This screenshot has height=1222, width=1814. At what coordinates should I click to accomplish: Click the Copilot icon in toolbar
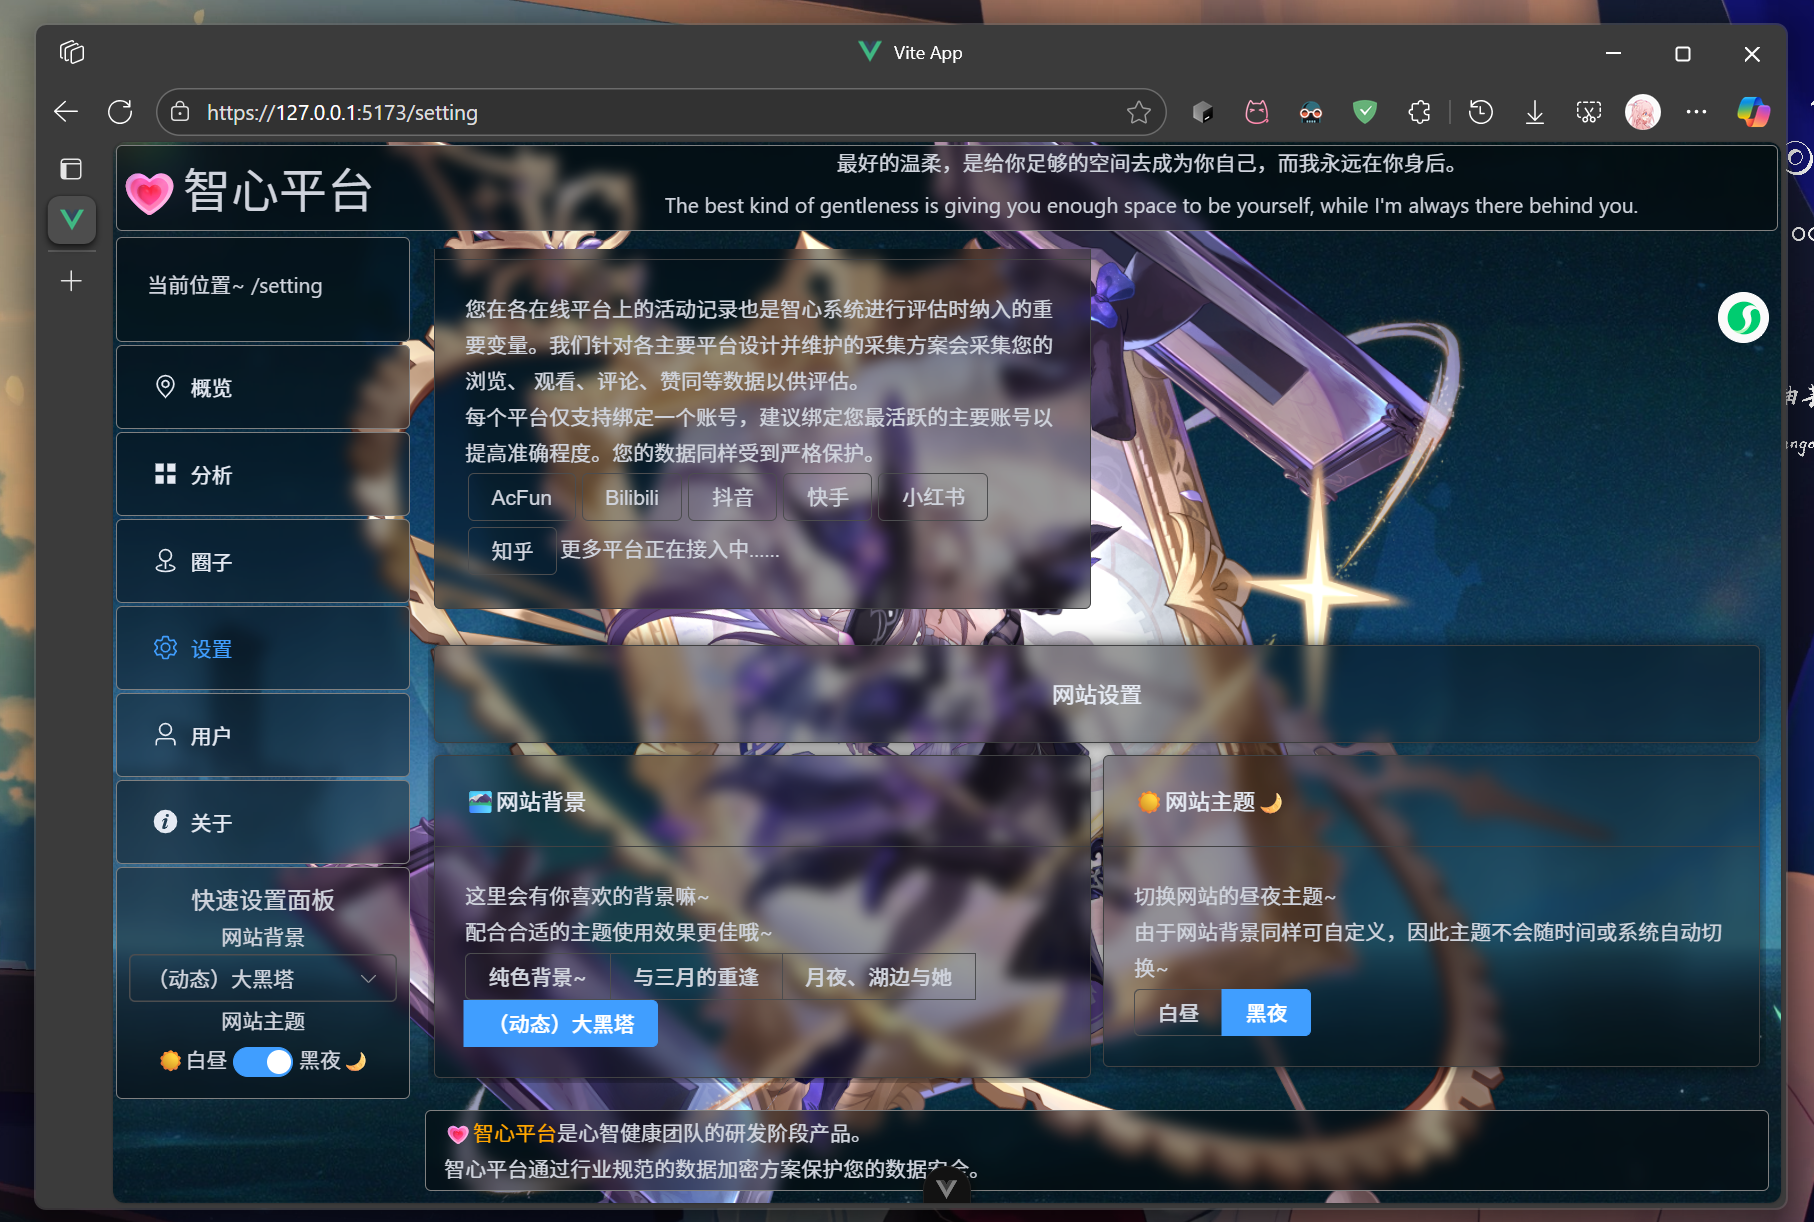pyautogui.click(x=1752, y=112)
